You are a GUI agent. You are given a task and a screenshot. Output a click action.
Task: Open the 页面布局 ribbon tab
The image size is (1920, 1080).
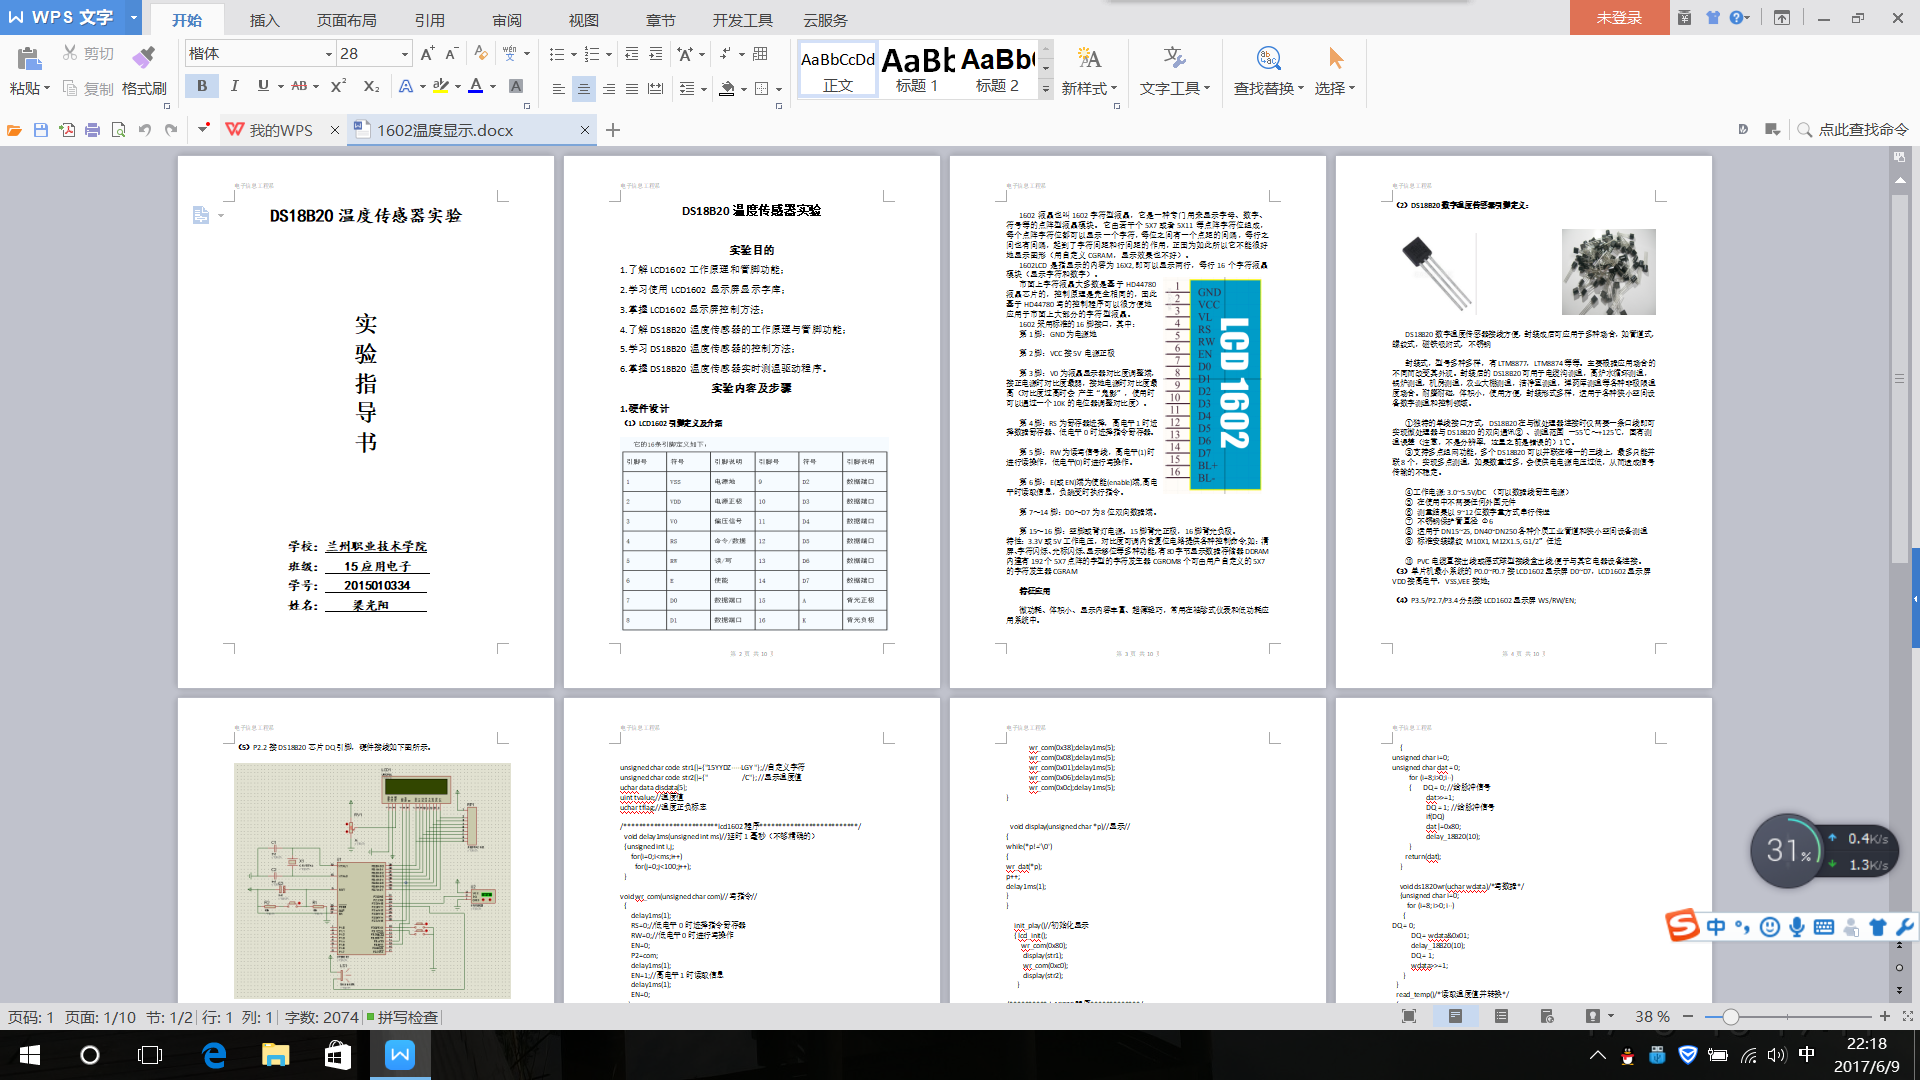(x=346, y=20)
